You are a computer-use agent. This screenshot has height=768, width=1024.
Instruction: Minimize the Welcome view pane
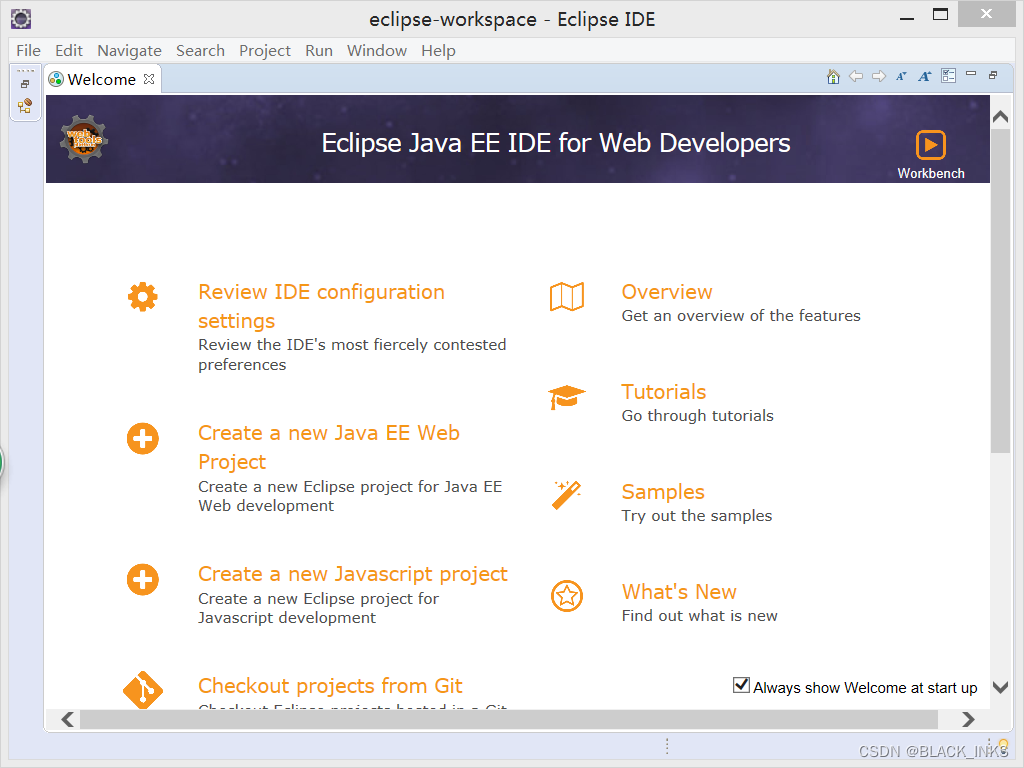pos(971,74)
